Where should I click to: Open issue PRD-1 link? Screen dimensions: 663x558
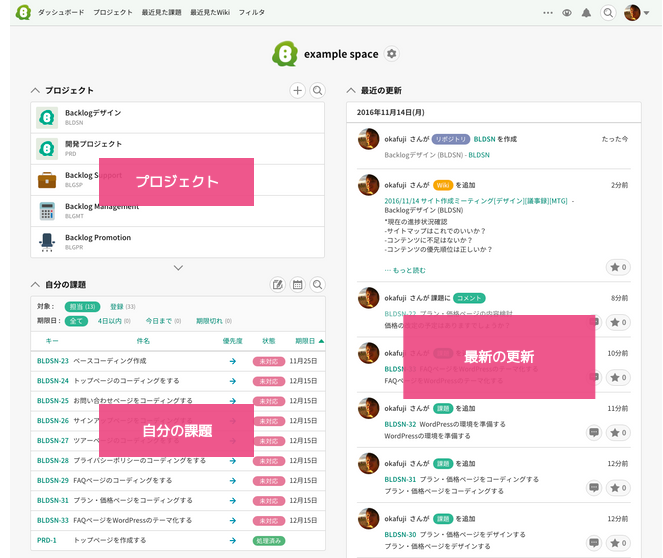coord(47,540)
